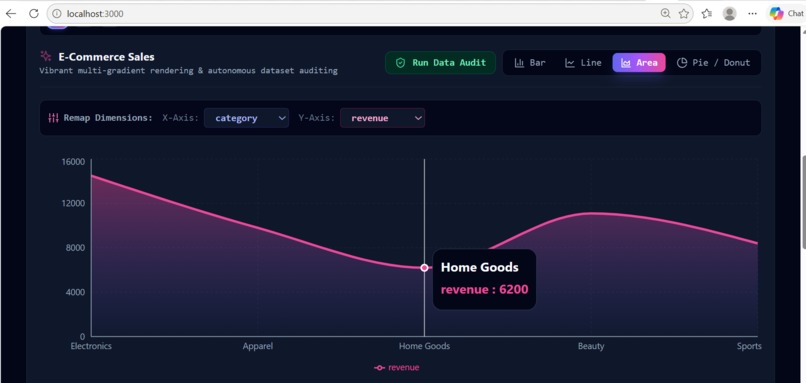The width and height of the screenshot is (806, 383).
Task: Click the E-Commerce Sales heading
Action: (x=106, y=57)
